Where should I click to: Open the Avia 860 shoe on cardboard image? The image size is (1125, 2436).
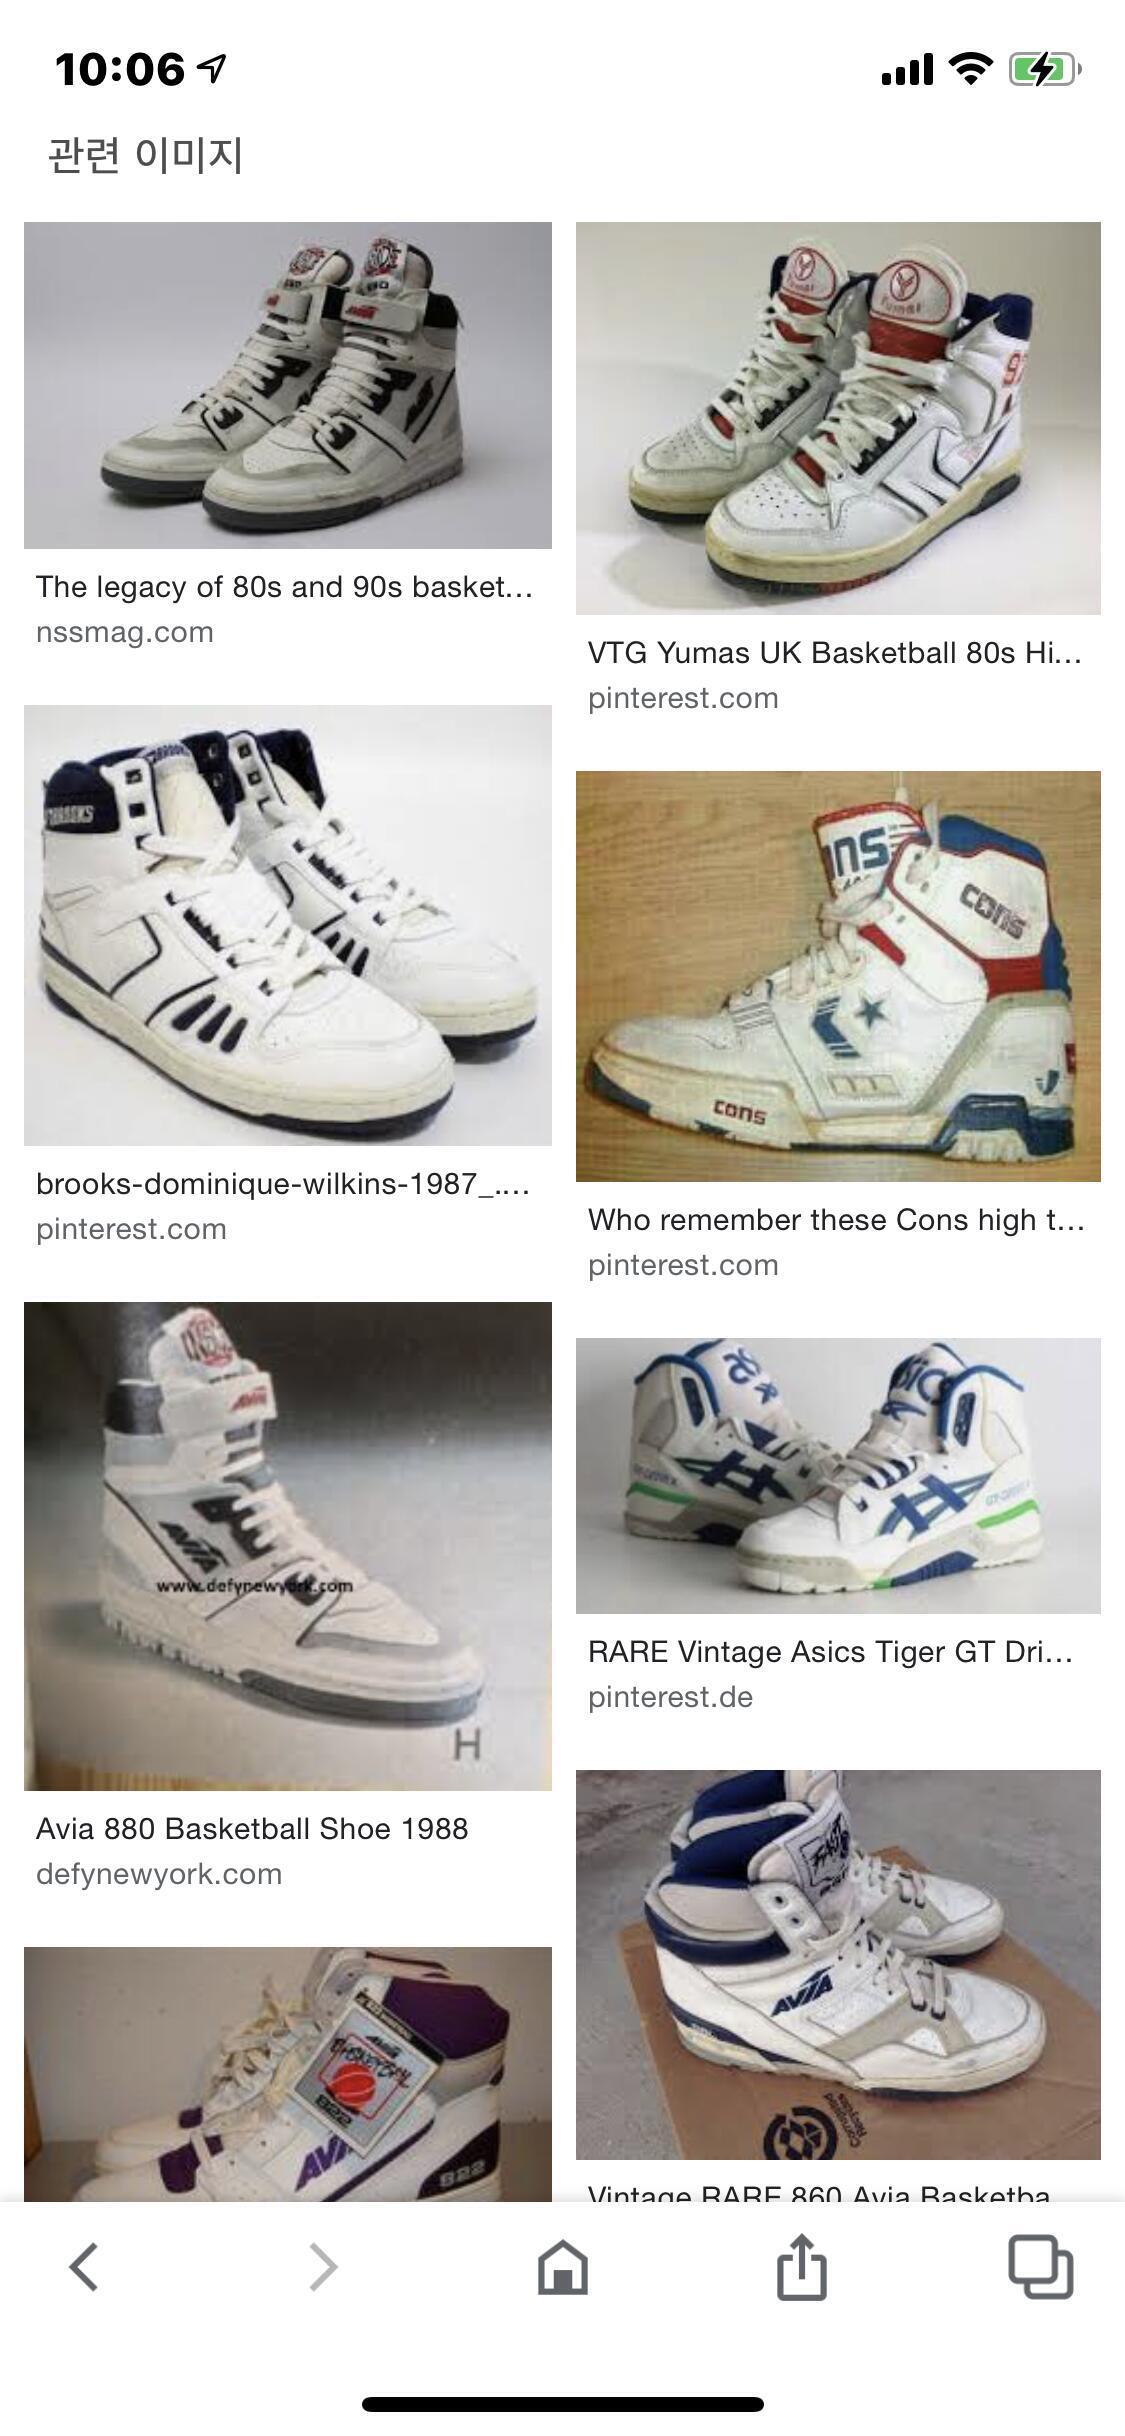click(838, 1965)
